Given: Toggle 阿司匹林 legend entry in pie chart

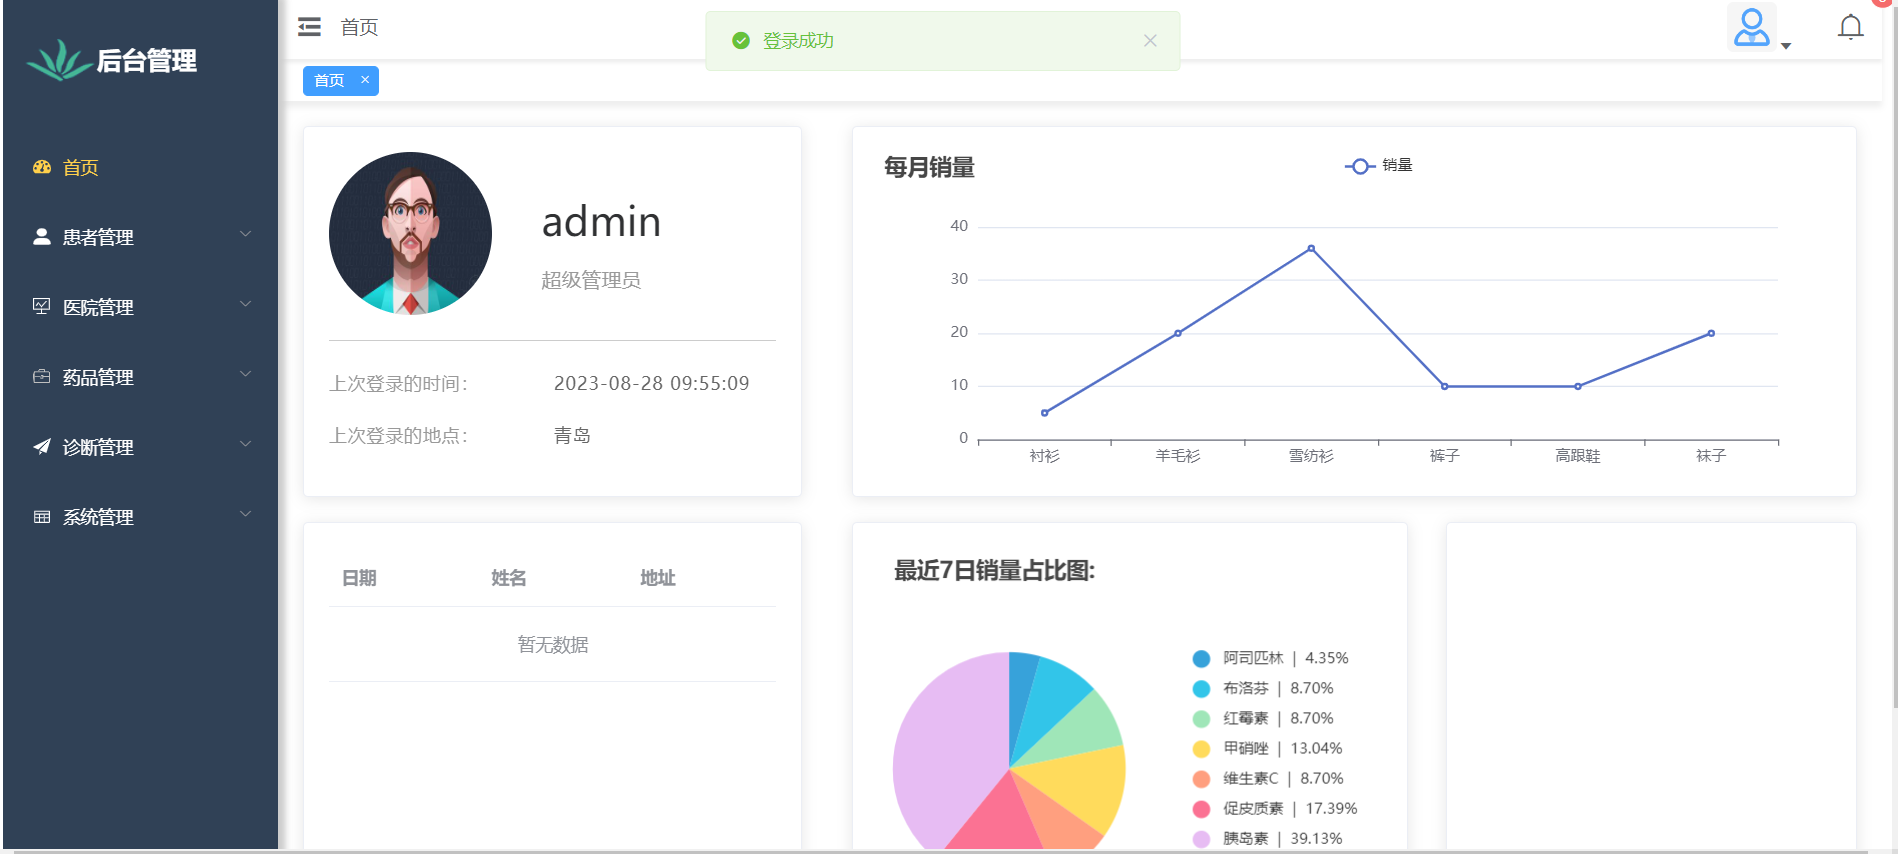Looking at the screenshot, I should tap(1270, 658).
